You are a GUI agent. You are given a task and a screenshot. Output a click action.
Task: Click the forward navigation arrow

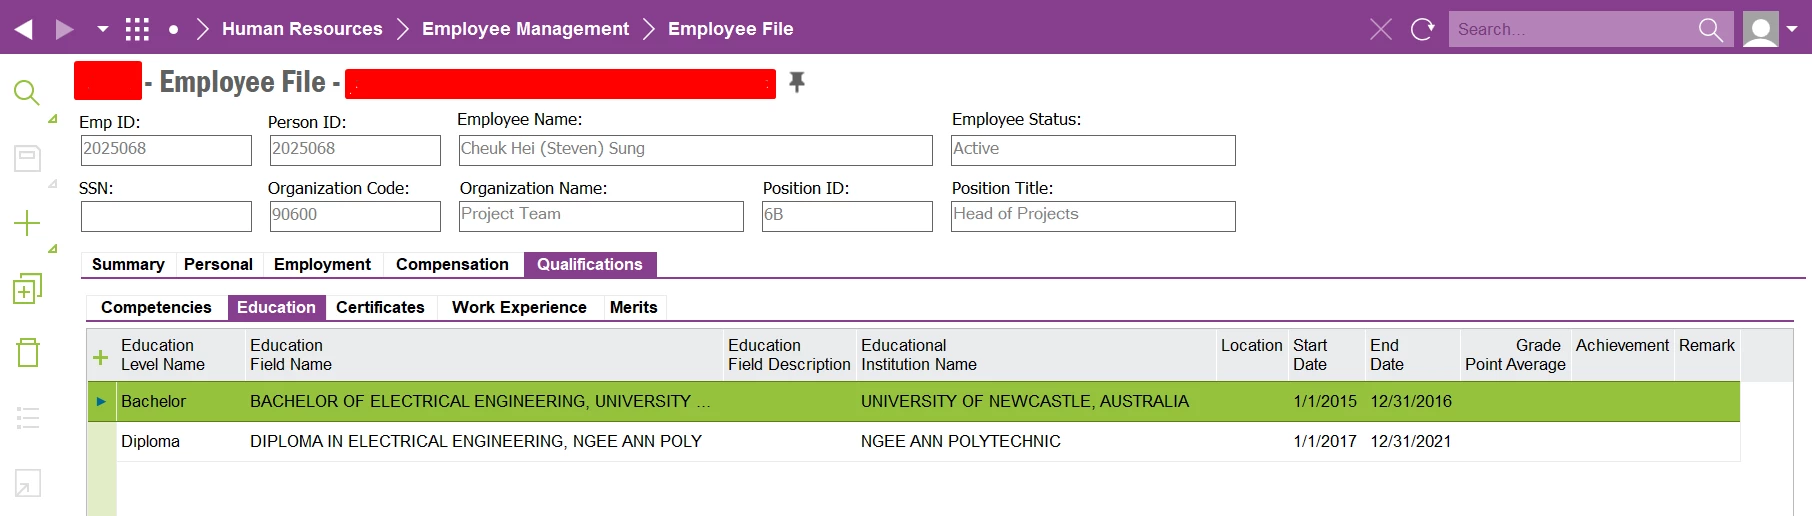pos(65,29)
